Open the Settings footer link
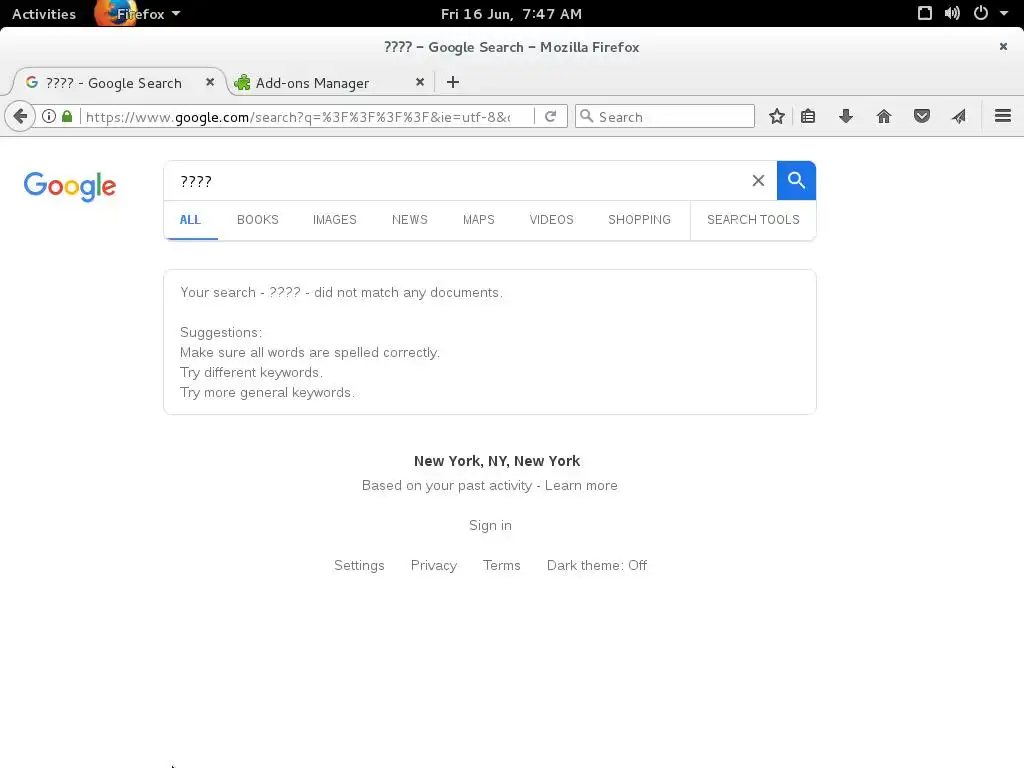Screen dimensions: 1024x768 [359, 566]
